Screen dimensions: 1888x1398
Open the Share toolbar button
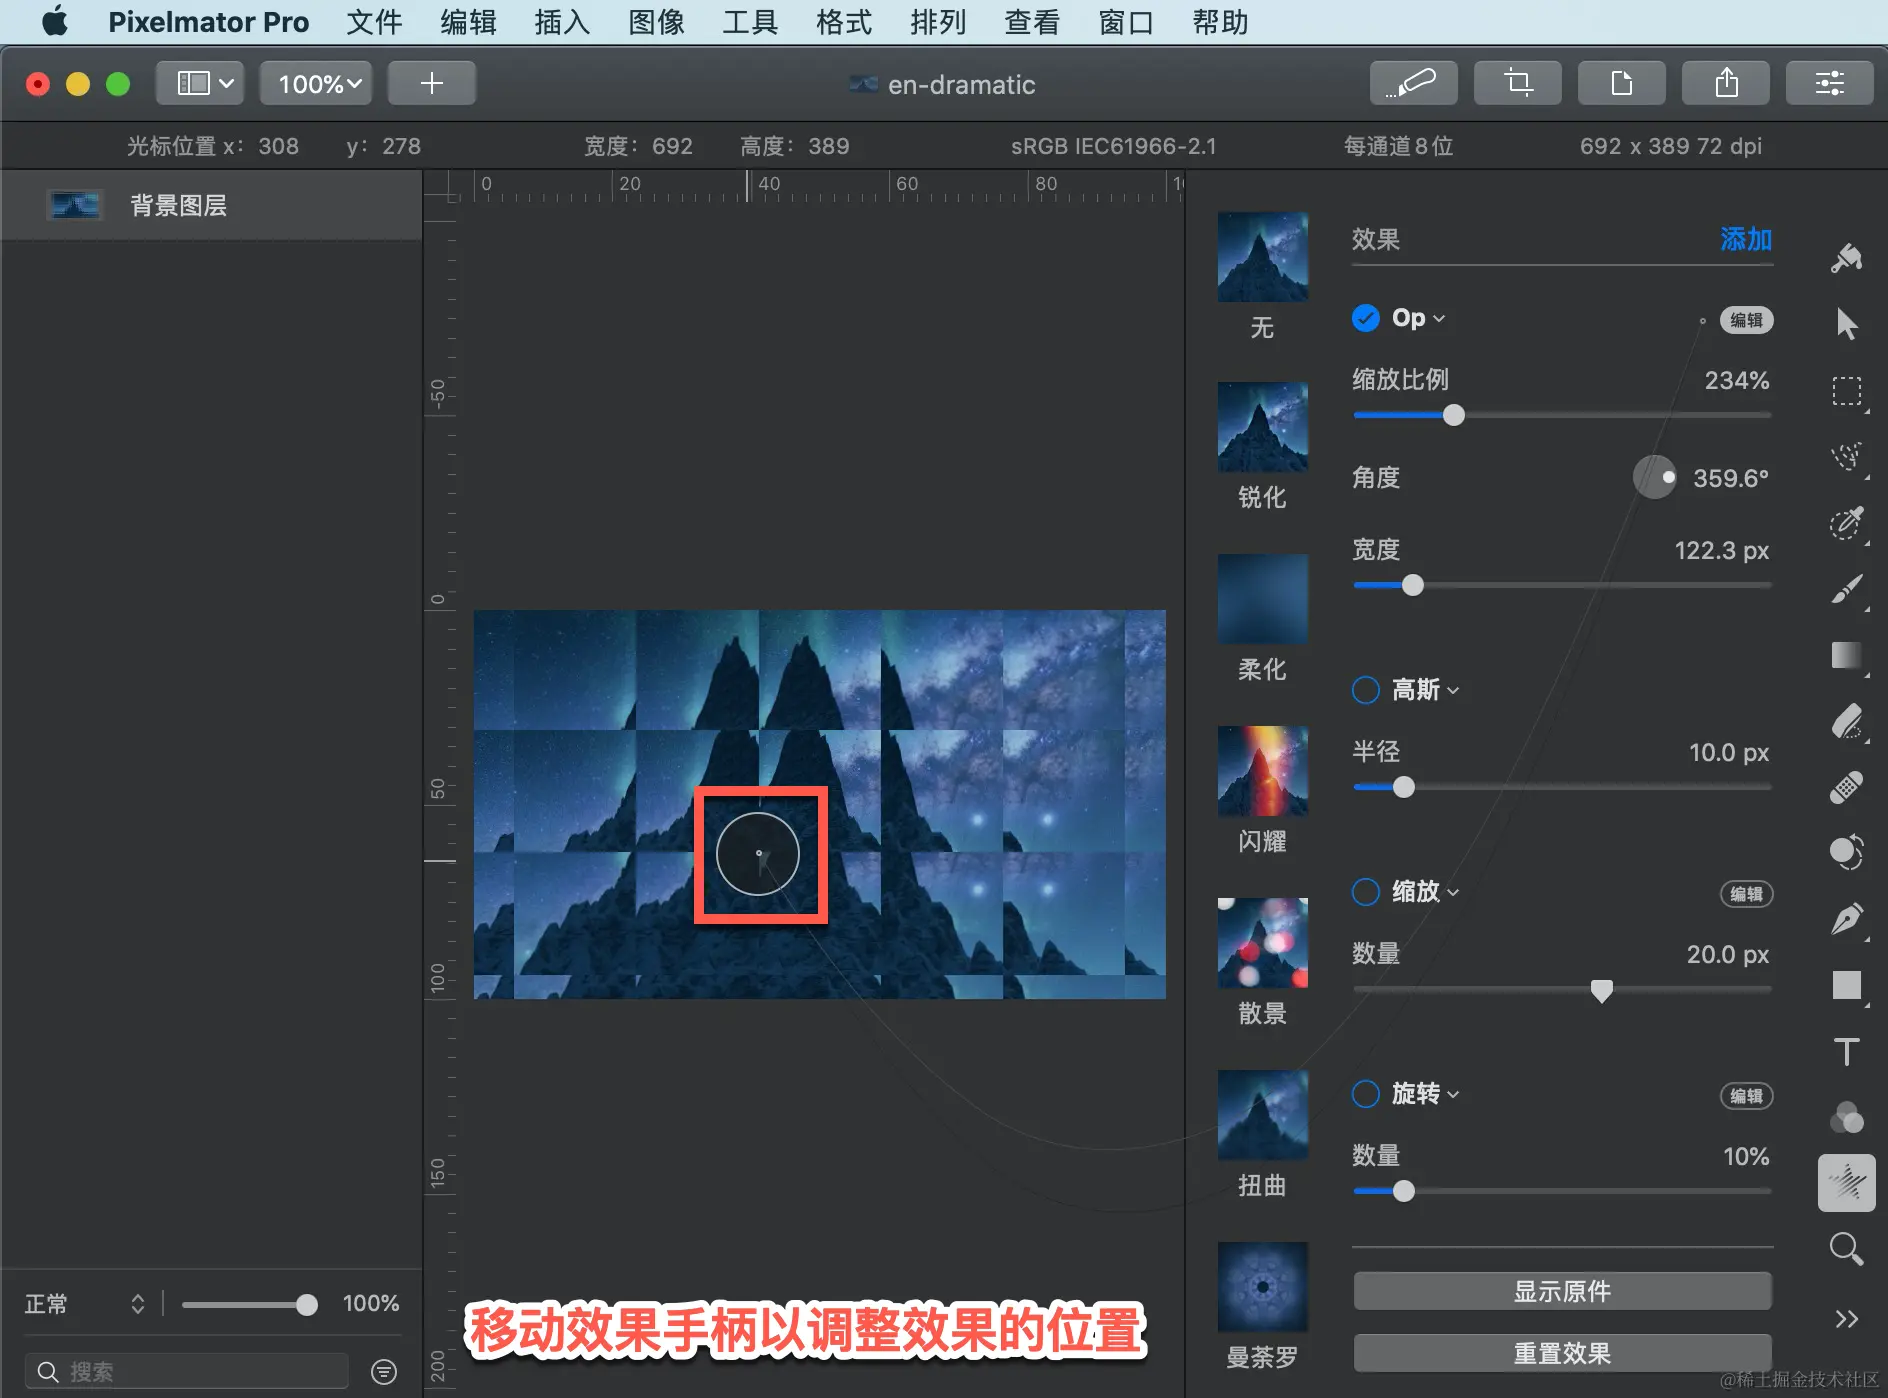coord(1725,83)
